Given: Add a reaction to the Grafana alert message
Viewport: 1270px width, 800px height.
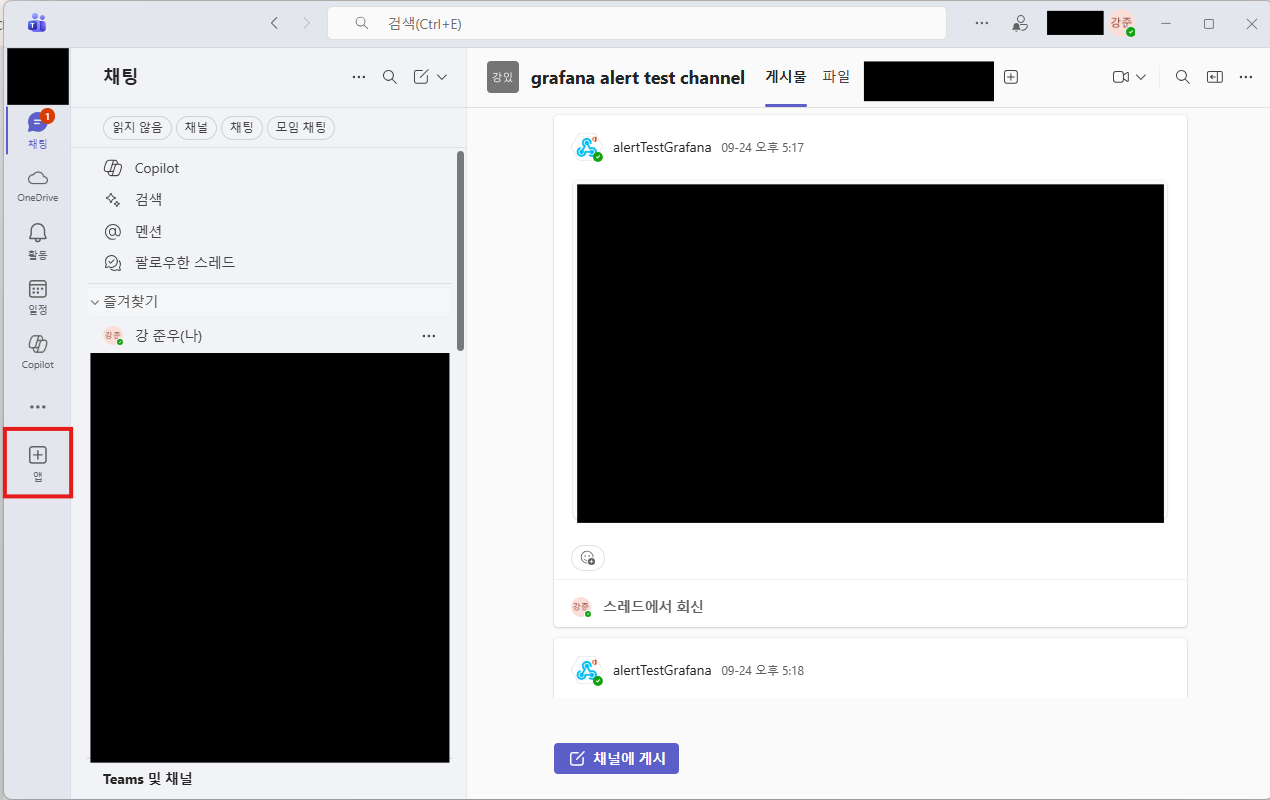Looking at the screenshot, I should tap(587, 558).
